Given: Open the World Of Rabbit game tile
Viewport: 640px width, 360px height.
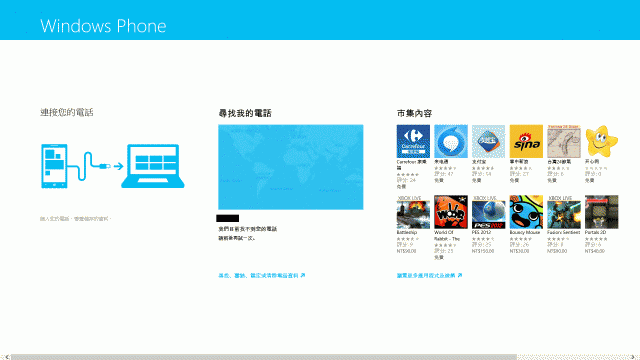Looking at the screenshot, I should [451, 212].
